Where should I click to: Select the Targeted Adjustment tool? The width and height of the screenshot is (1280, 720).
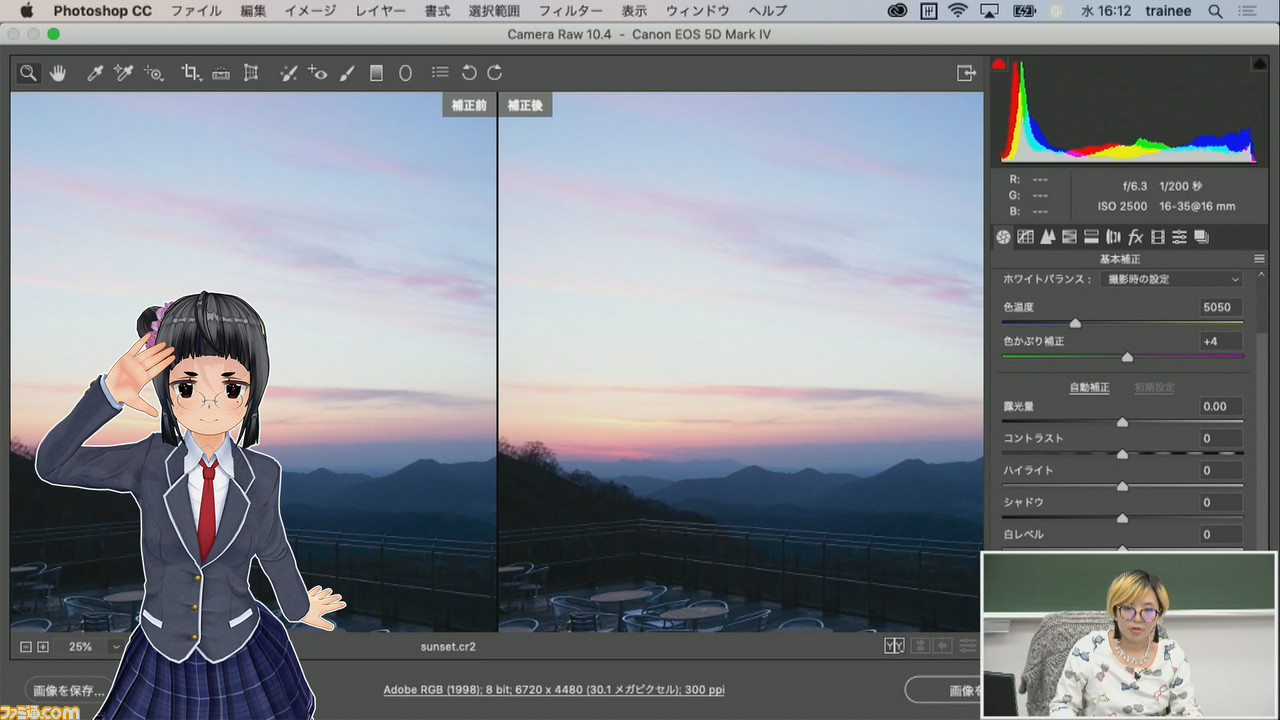[153, 73]
